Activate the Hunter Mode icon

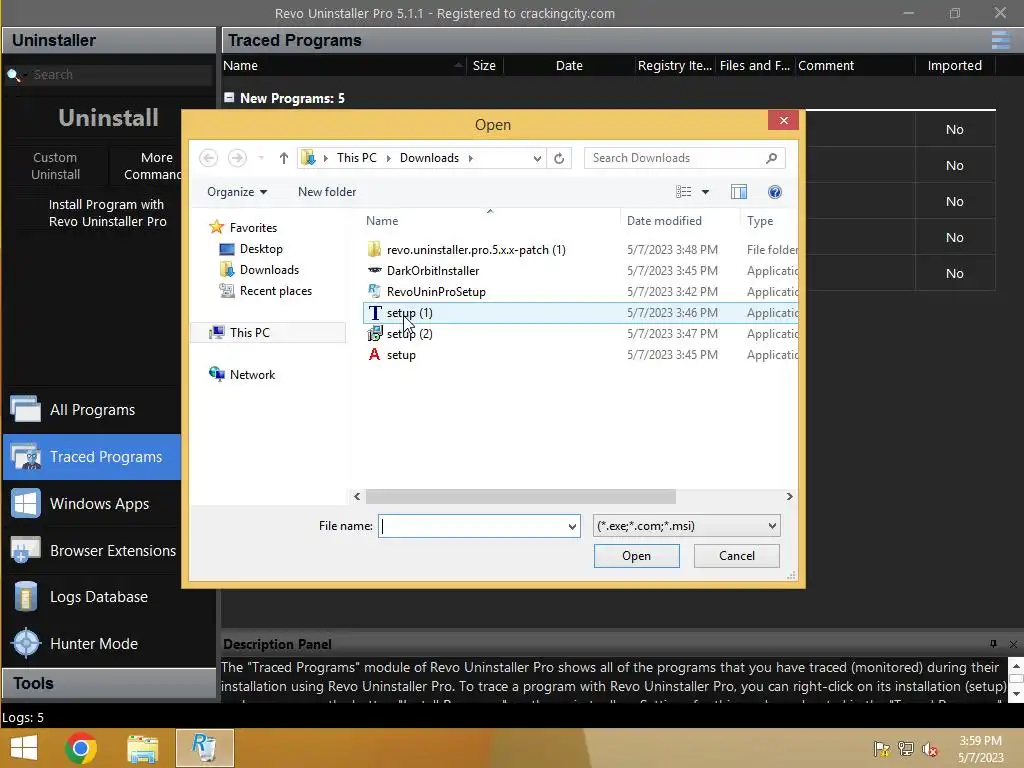pyautogui.click(x=26, y=643)
